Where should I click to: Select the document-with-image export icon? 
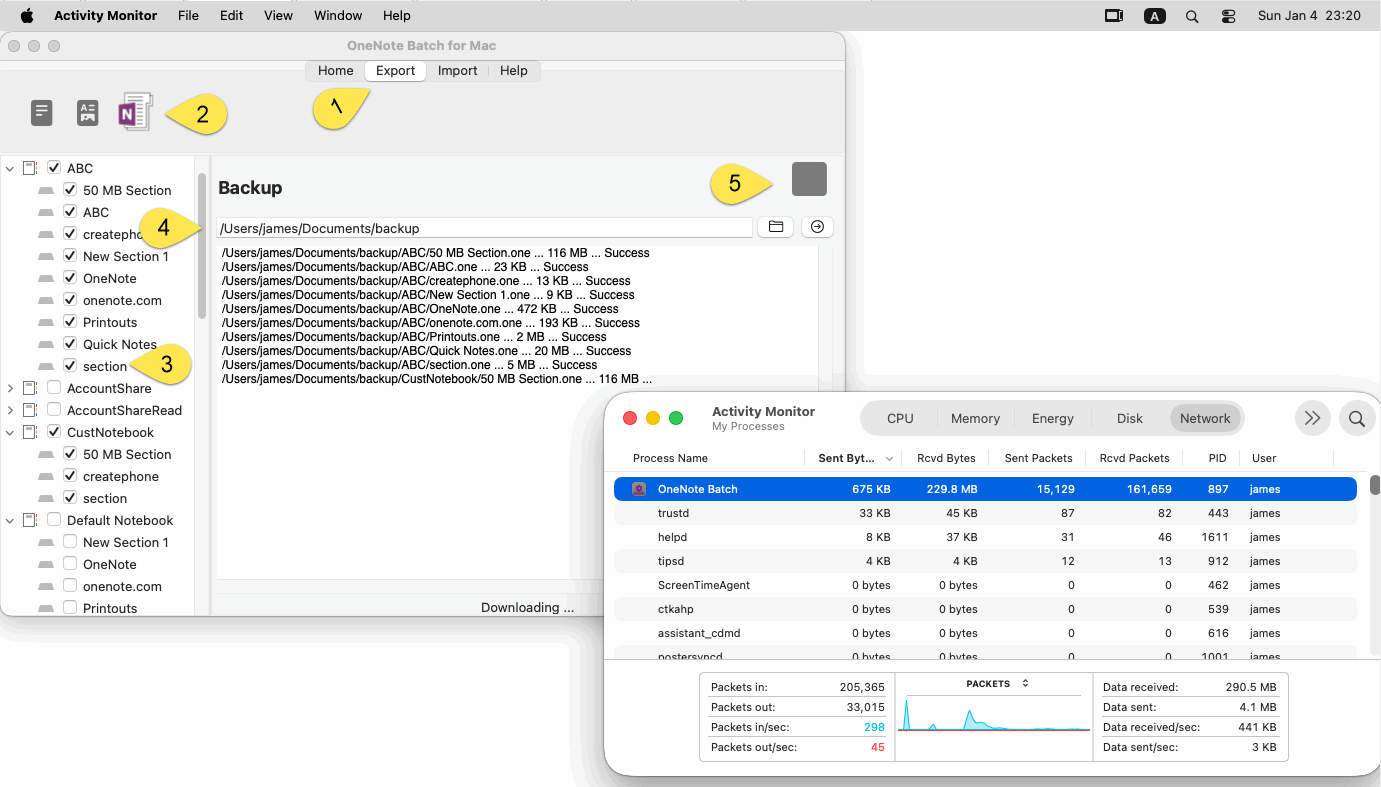pos(87,112)
